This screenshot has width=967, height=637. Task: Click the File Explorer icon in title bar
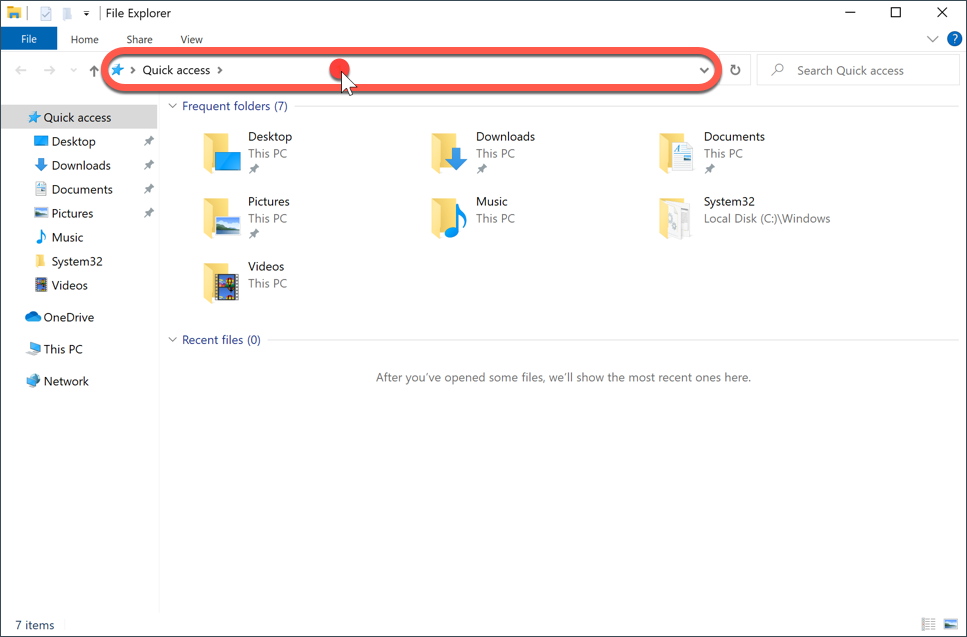click(14, 12)
